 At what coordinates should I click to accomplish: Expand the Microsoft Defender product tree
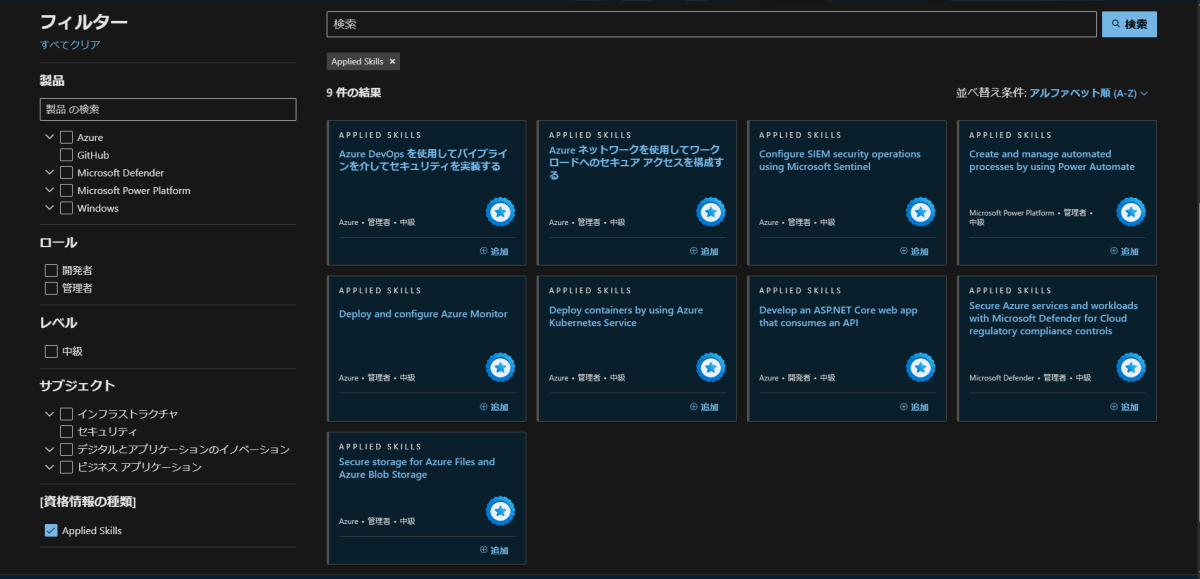(49, 172)
